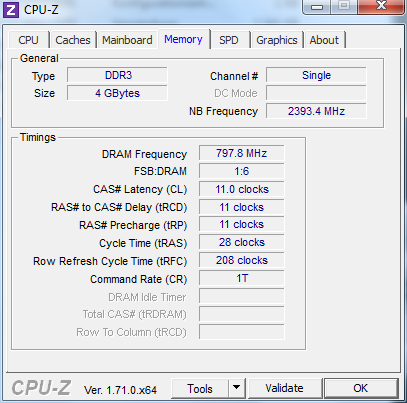Click the Validate button
The height and width of the screenshot is (403, 407).
[x=284, y=388]
